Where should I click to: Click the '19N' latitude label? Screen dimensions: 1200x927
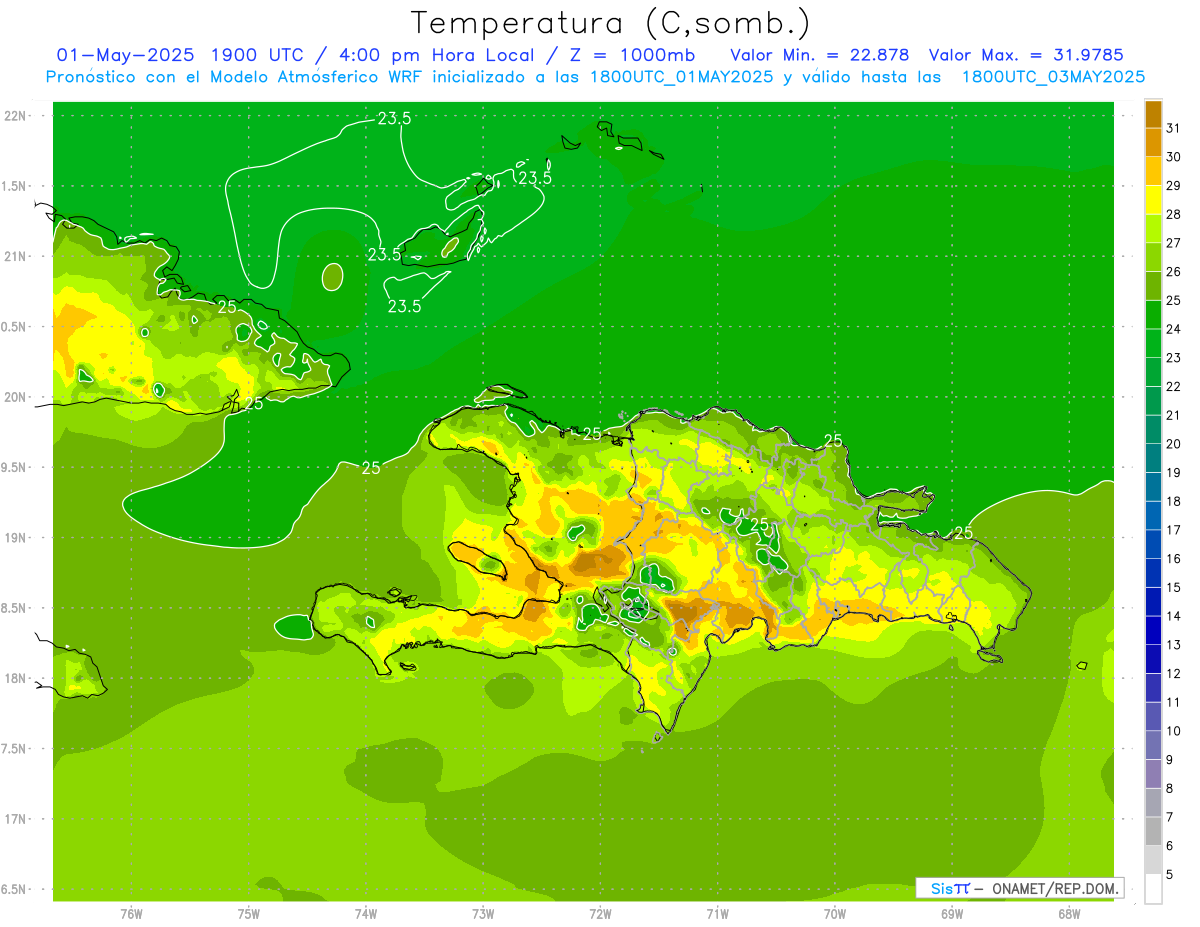point(16,537)
